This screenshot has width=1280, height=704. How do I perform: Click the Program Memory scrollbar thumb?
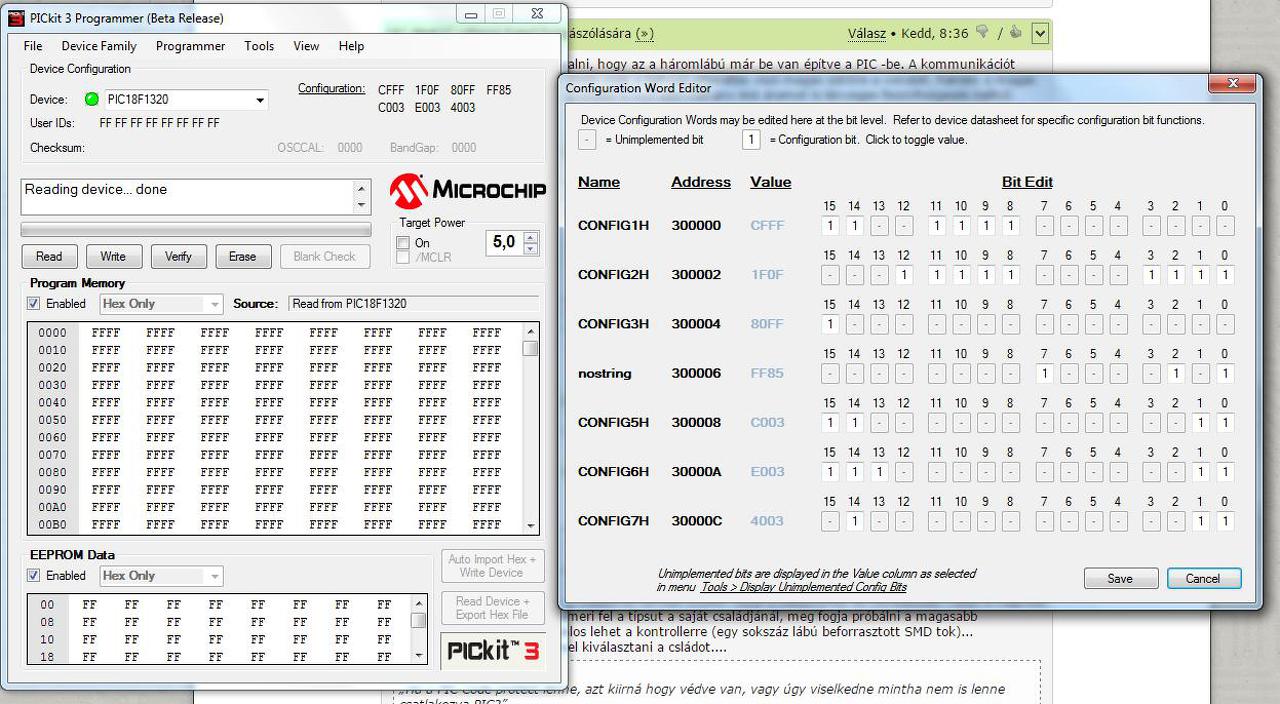point(531,348)
